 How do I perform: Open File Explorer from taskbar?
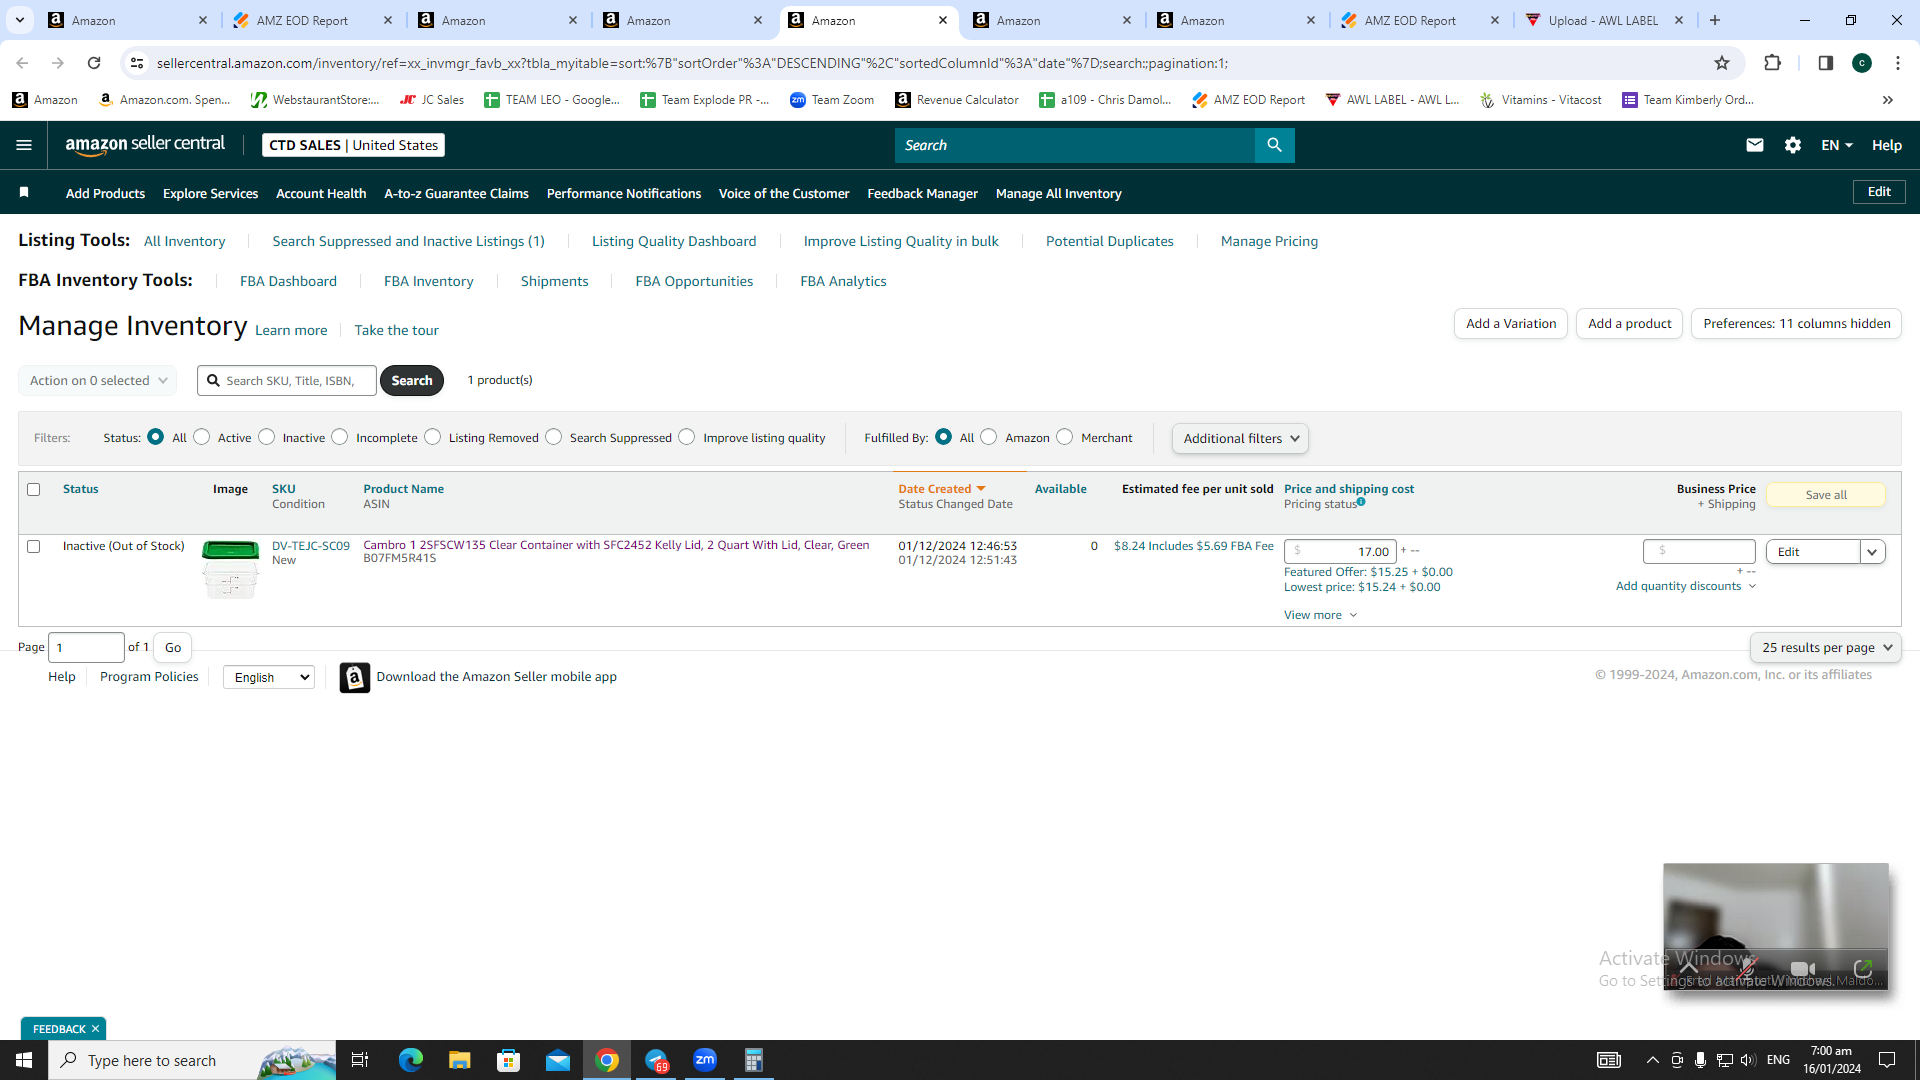pyautogui.click(x=459, y=1060)
